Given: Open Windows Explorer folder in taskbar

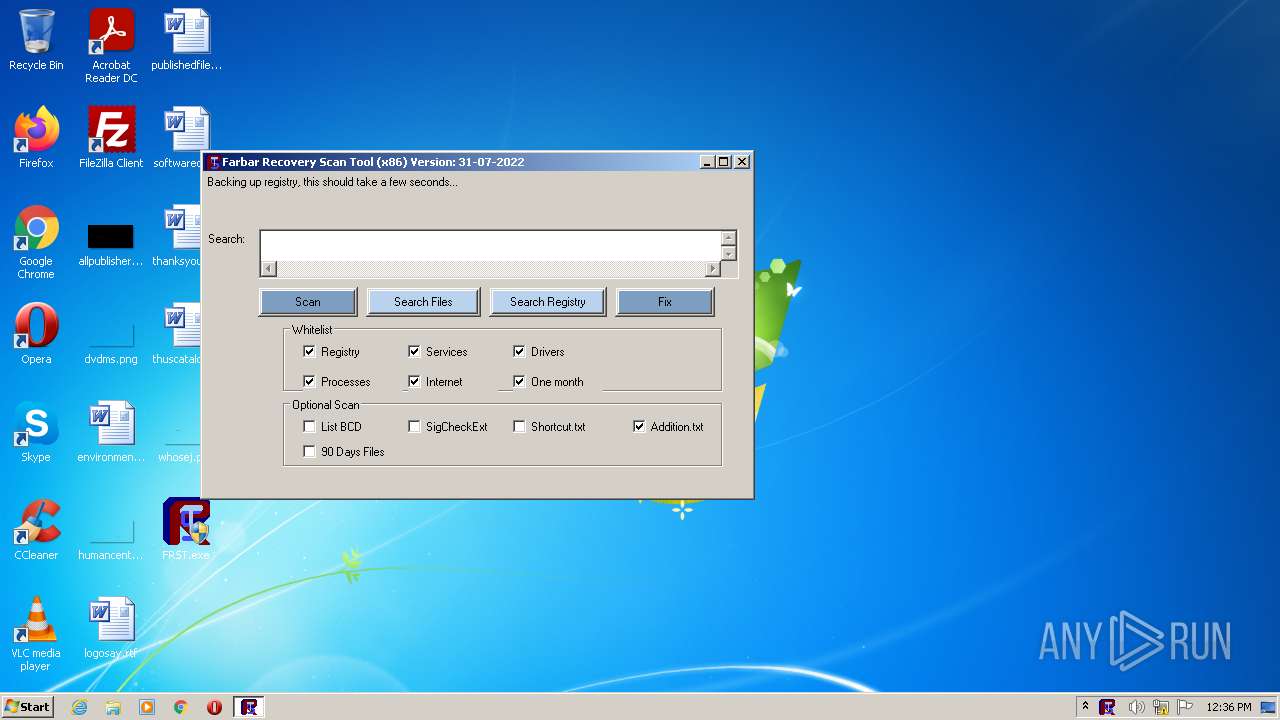Looking at the screenshot, I should pyautogui.click(x=113, y=707).
